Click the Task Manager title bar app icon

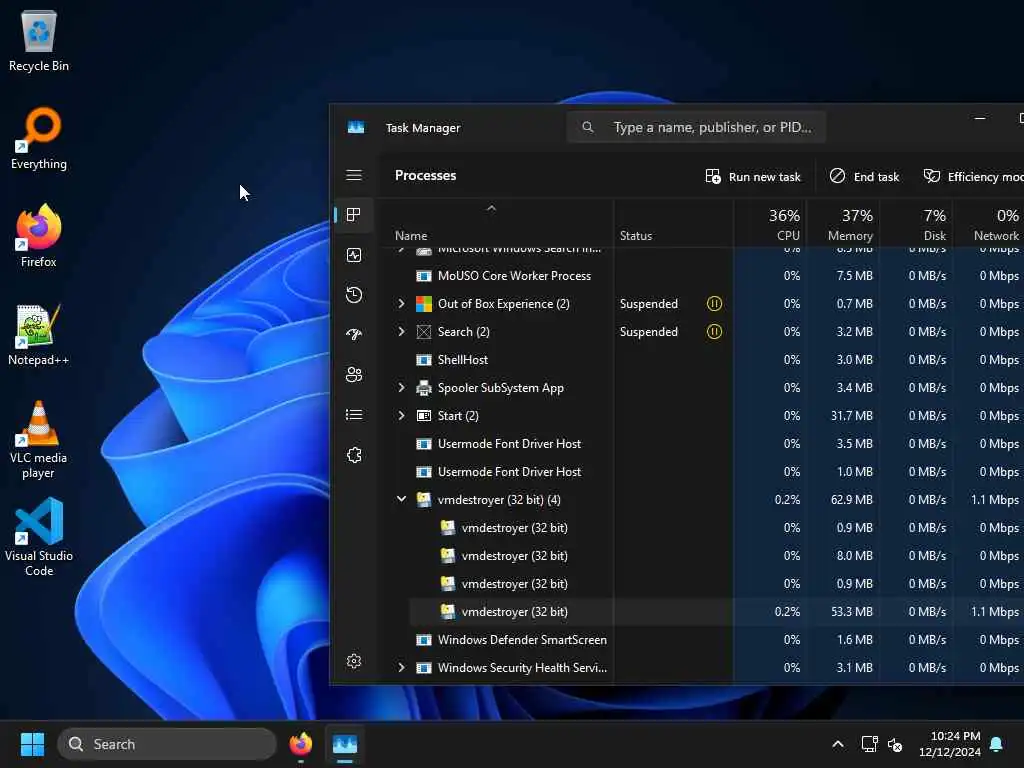pyautogui.click(x=356, y=127)
